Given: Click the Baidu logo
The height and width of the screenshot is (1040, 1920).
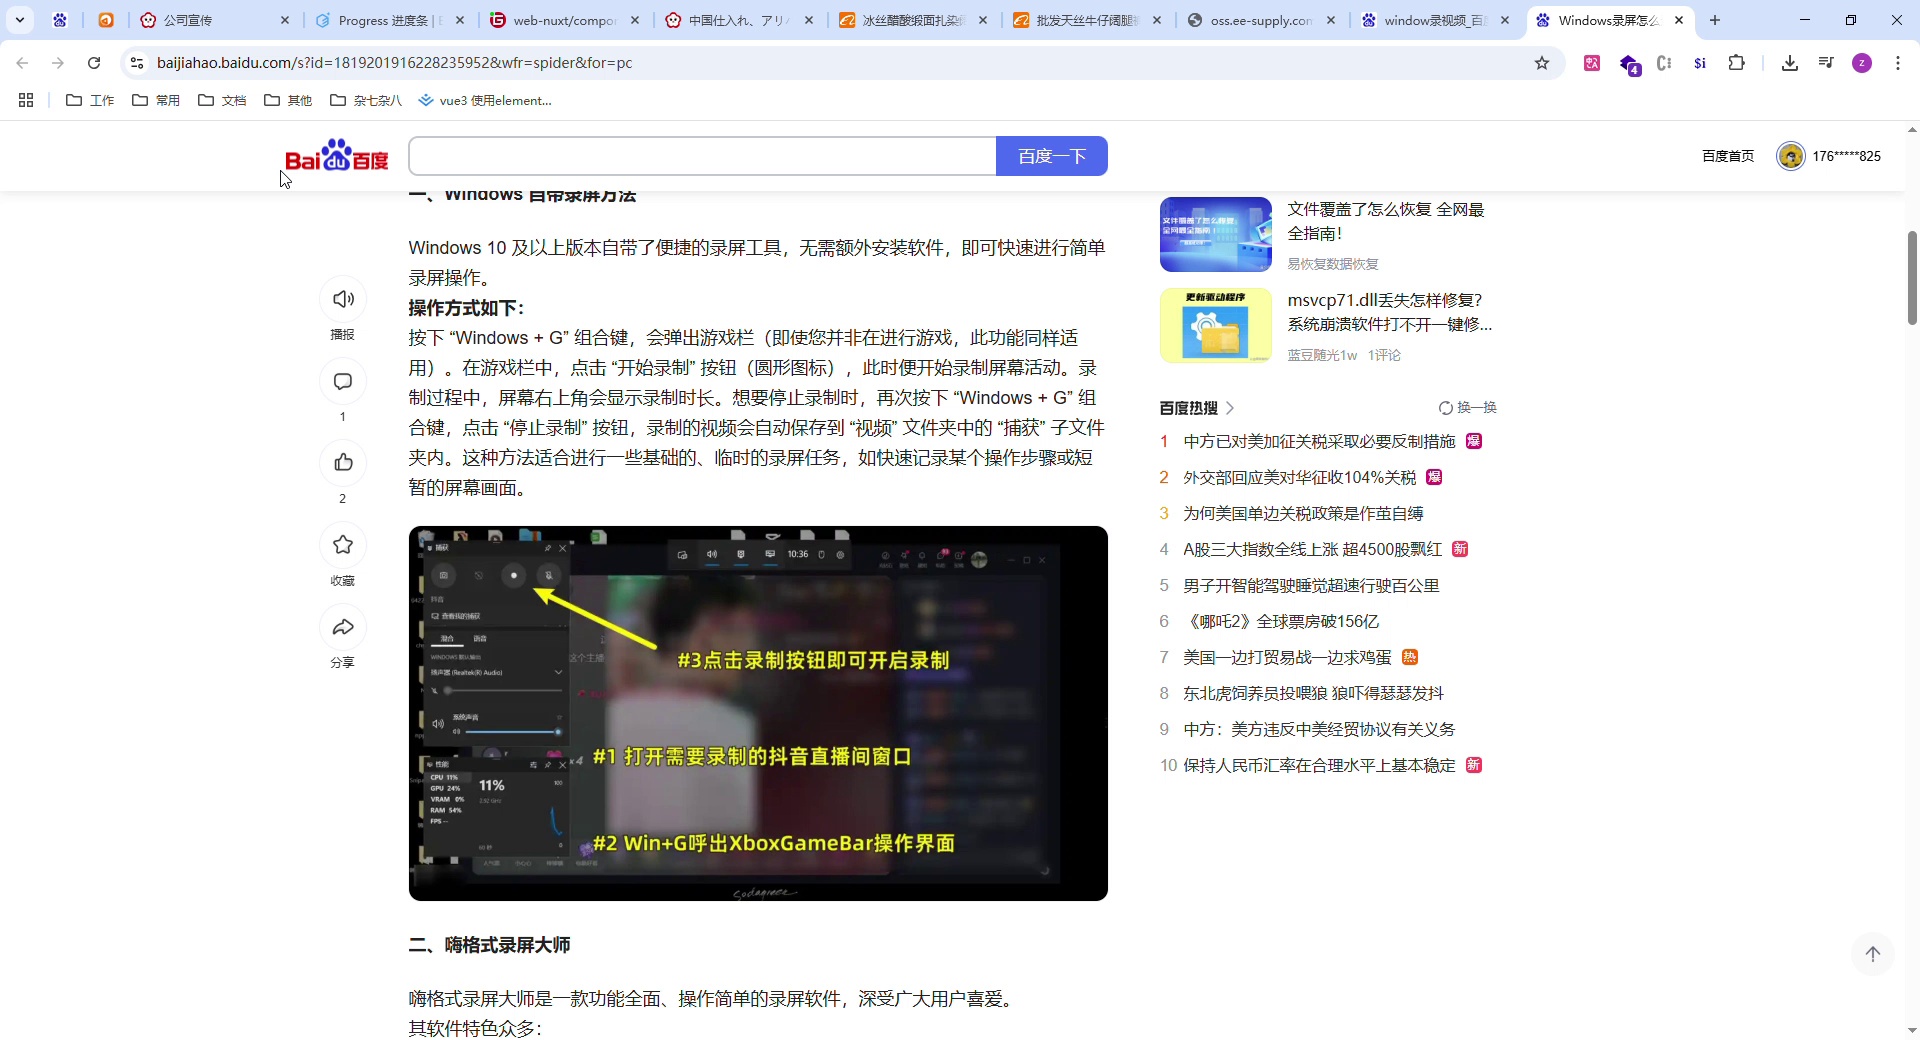Looking at the screenshot, I should click(336, 156).
